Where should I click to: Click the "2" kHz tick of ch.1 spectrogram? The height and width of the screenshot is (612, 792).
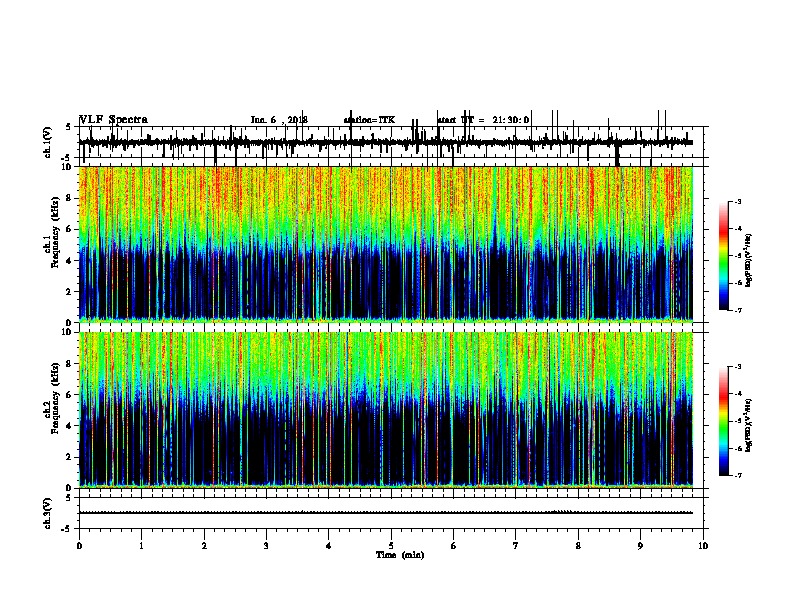pyautogui.click(x=70, y=292)
